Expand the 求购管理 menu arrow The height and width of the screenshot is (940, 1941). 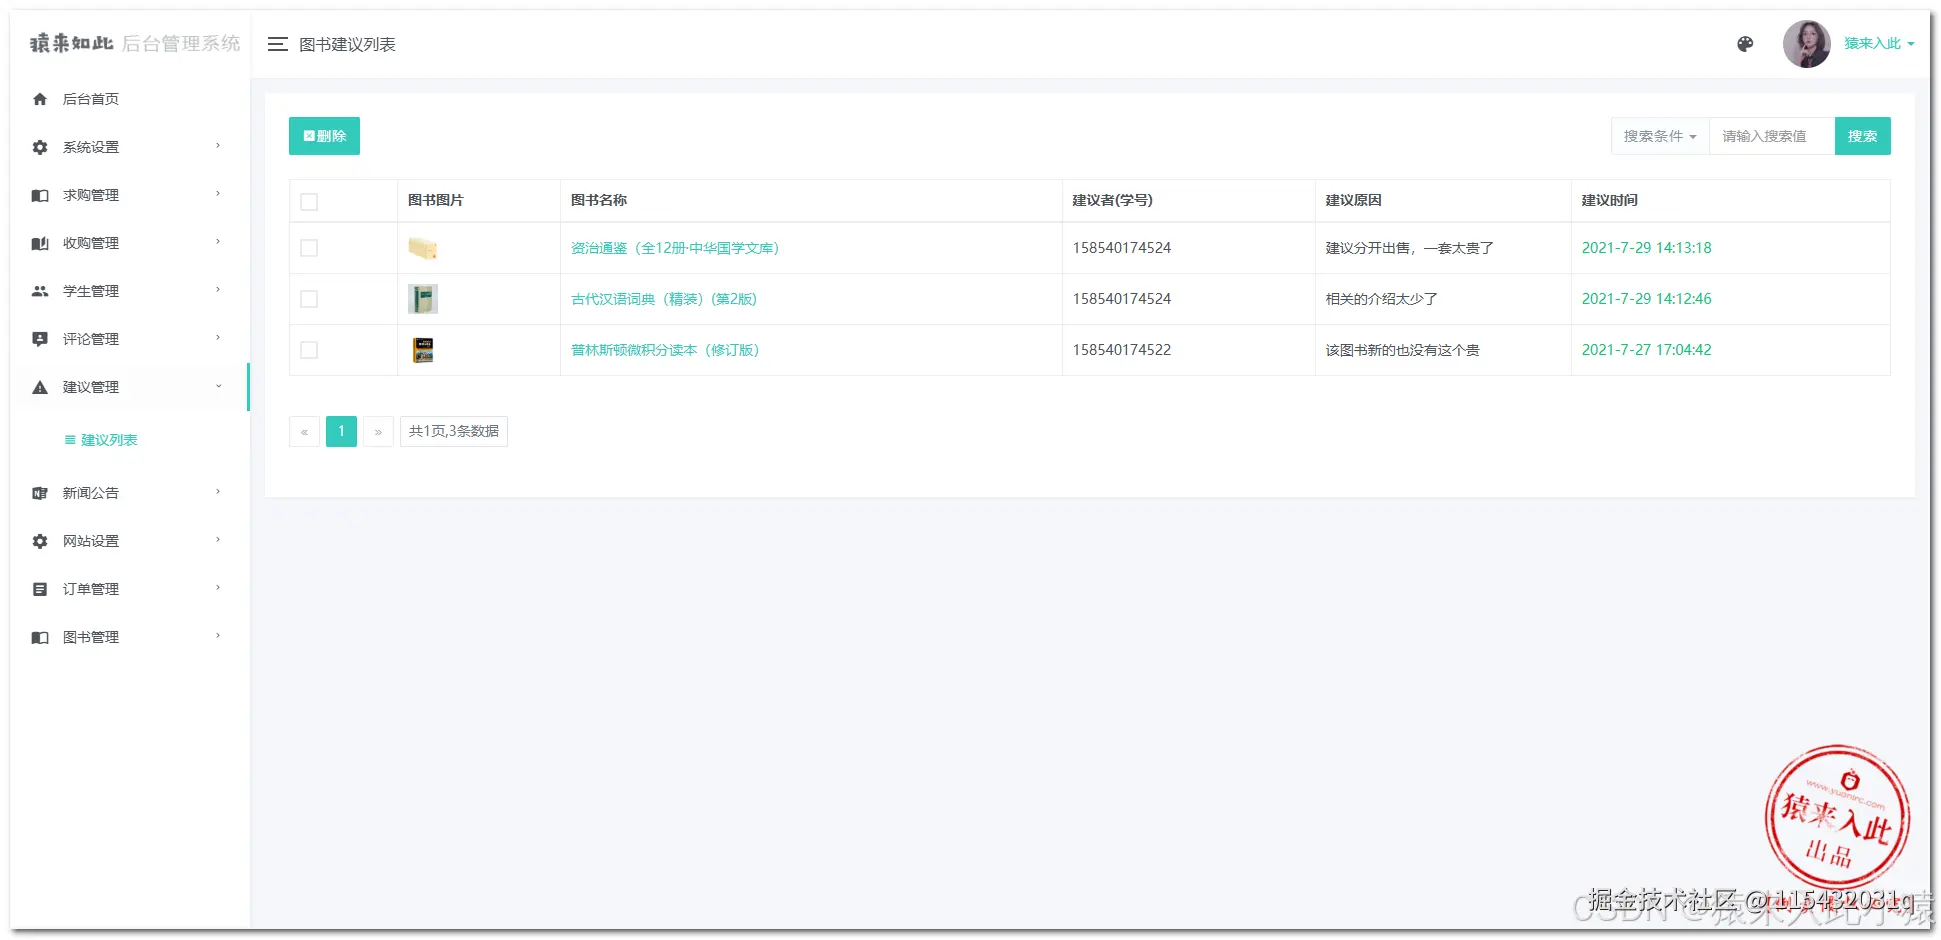(218, 194)
